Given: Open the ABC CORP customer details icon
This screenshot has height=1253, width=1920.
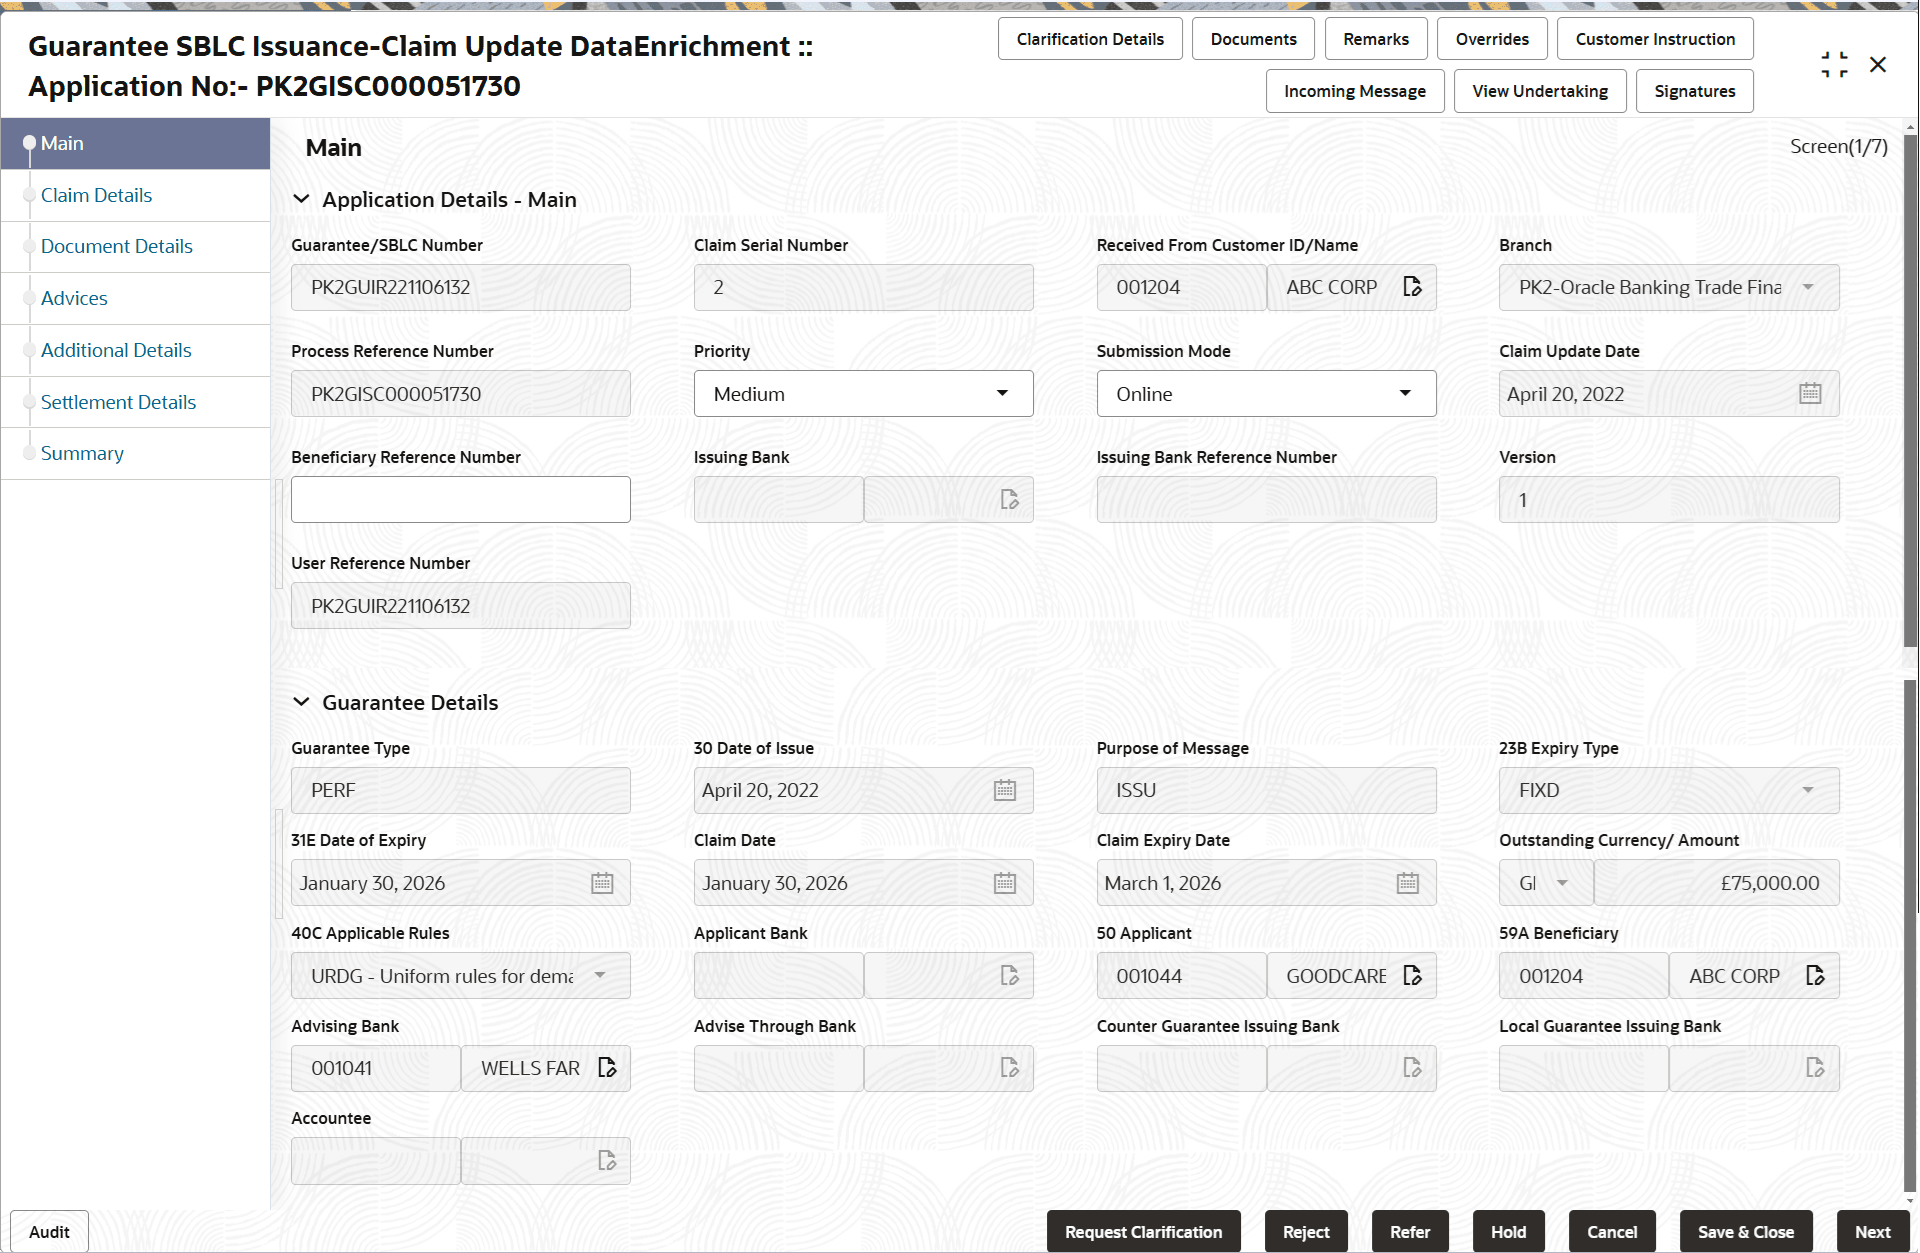Looking at the screenshot, I should click(1412, 287).
